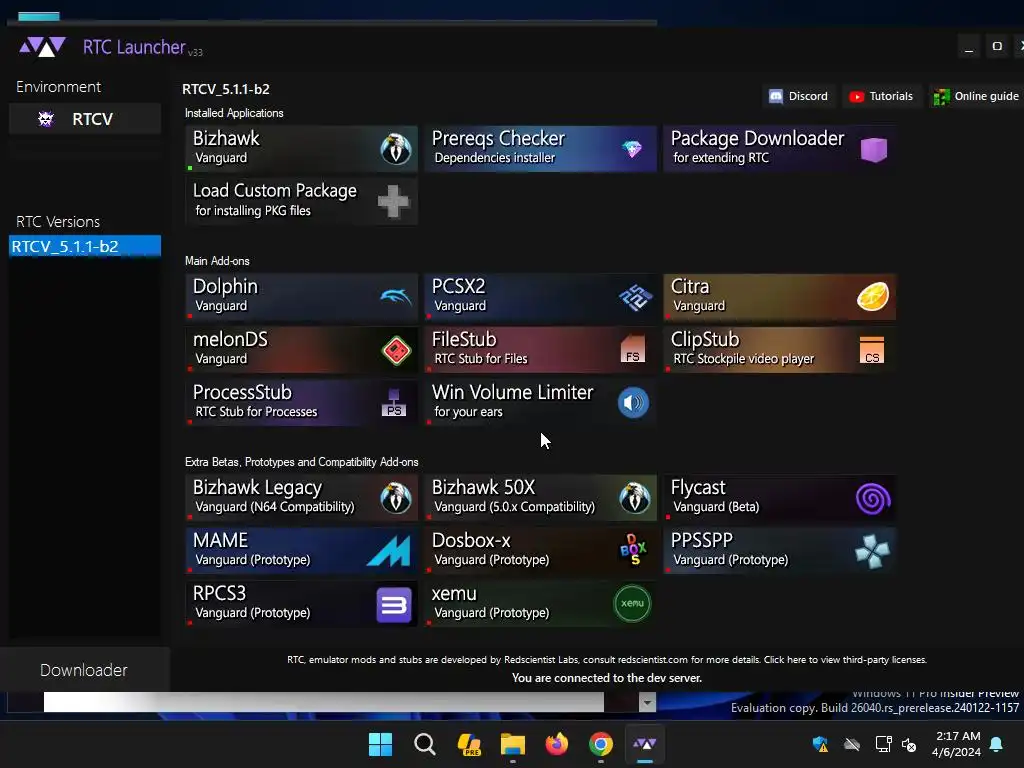Click the Bizhawk 50X icon
The height and width of the screenshot is (768, 1024).
coord(635,498)
